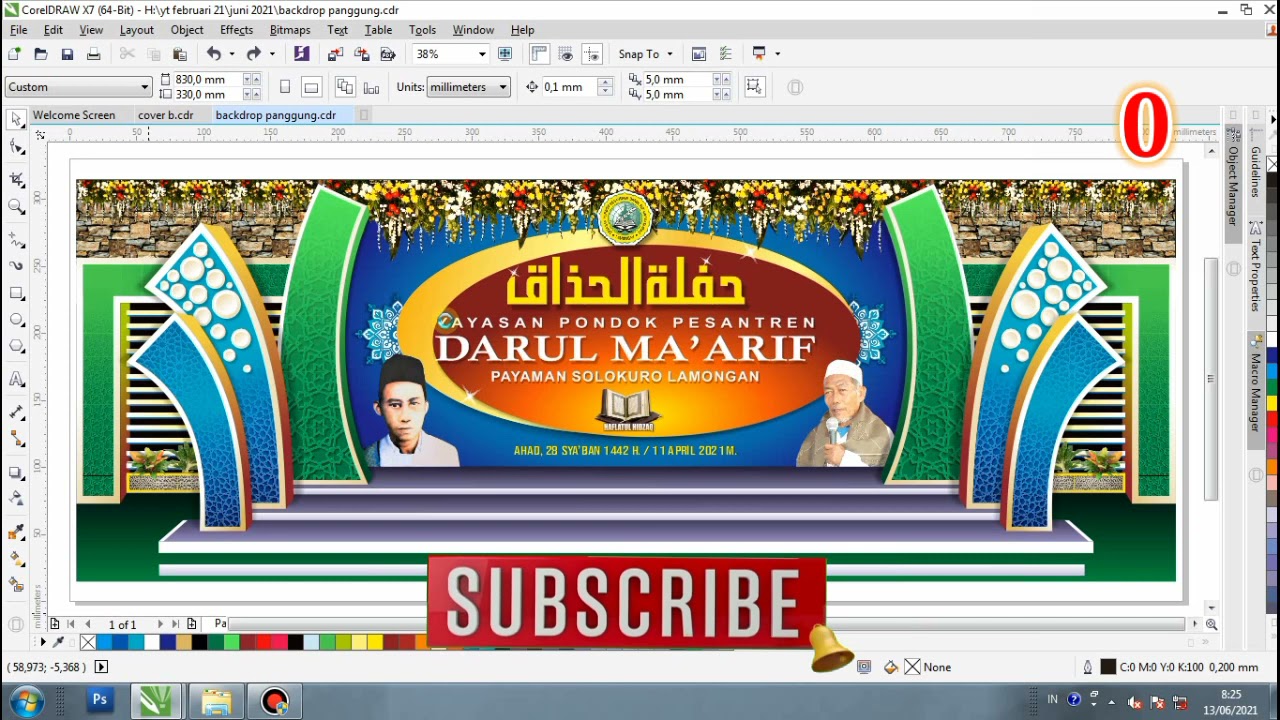Select the Freehand tool

[16, 240]
